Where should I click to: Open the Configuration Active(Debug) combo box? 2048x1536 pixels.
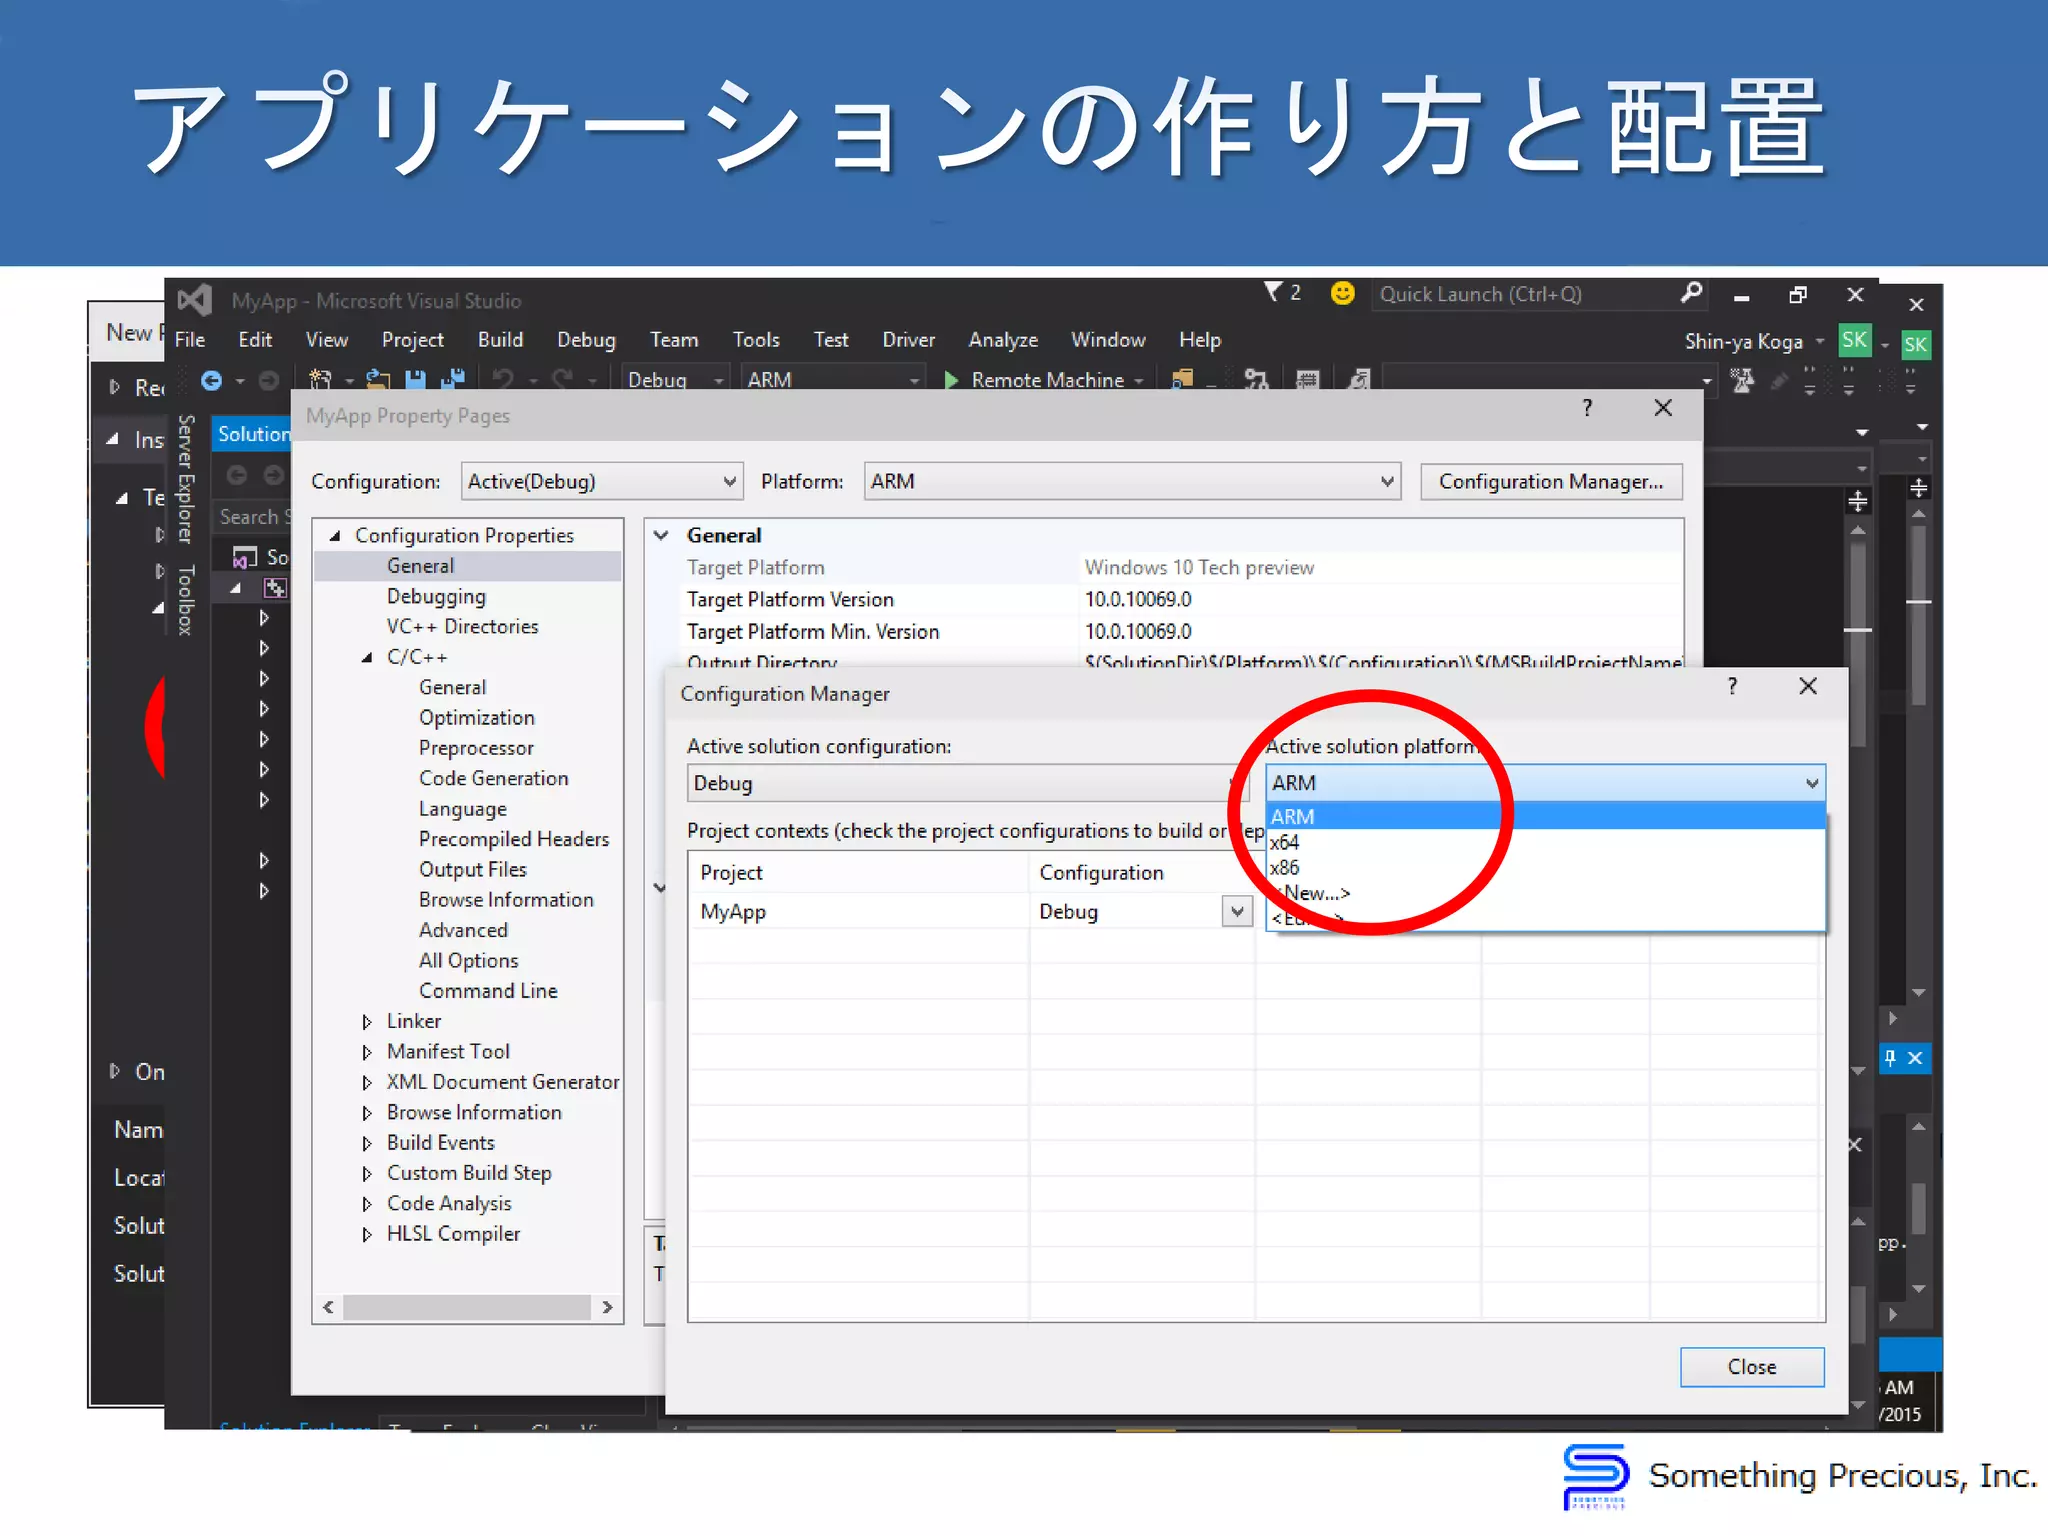pyautogui.click(x=601, y=481)
